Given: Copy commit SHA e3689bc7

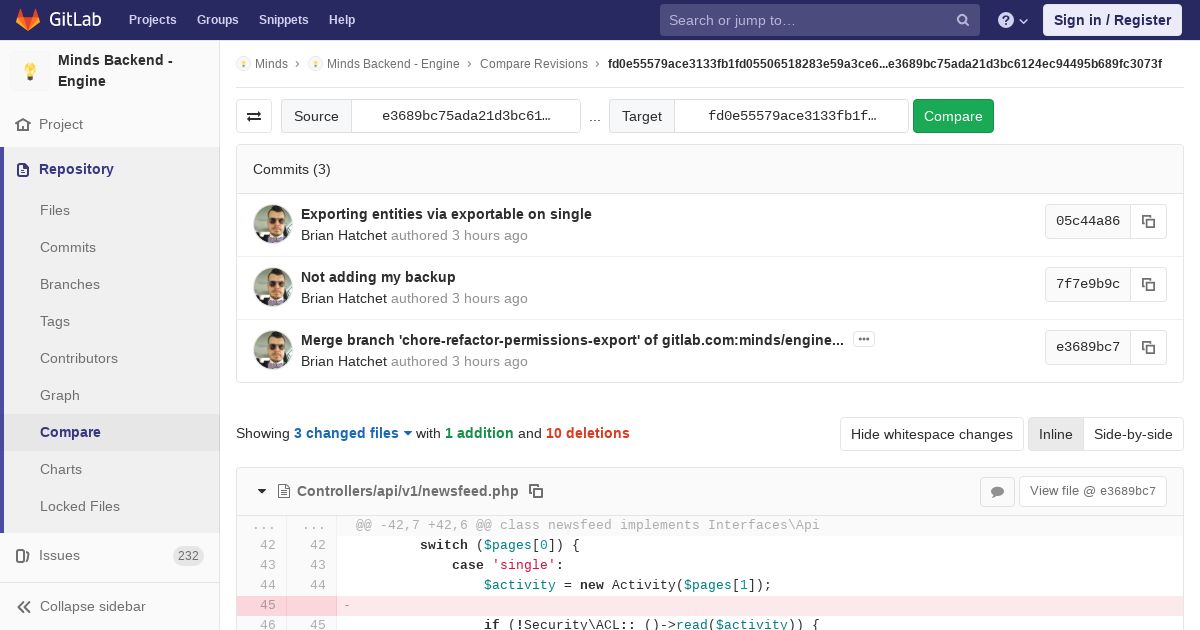Looking at the screenshot, I should [1148, 348].
